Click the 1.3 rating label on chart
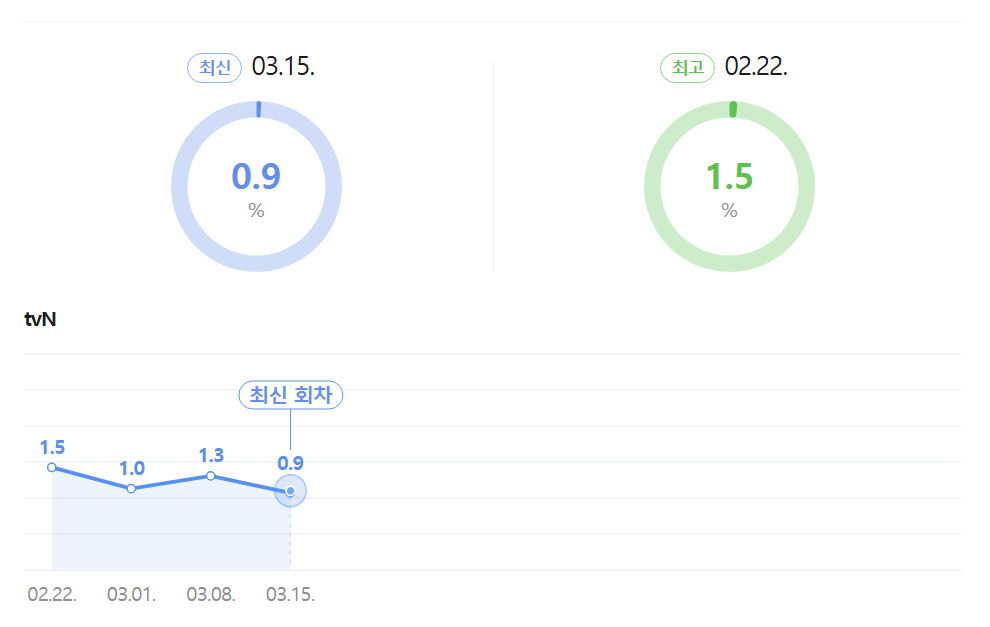 pyautogui.click(x=212, y=455)
